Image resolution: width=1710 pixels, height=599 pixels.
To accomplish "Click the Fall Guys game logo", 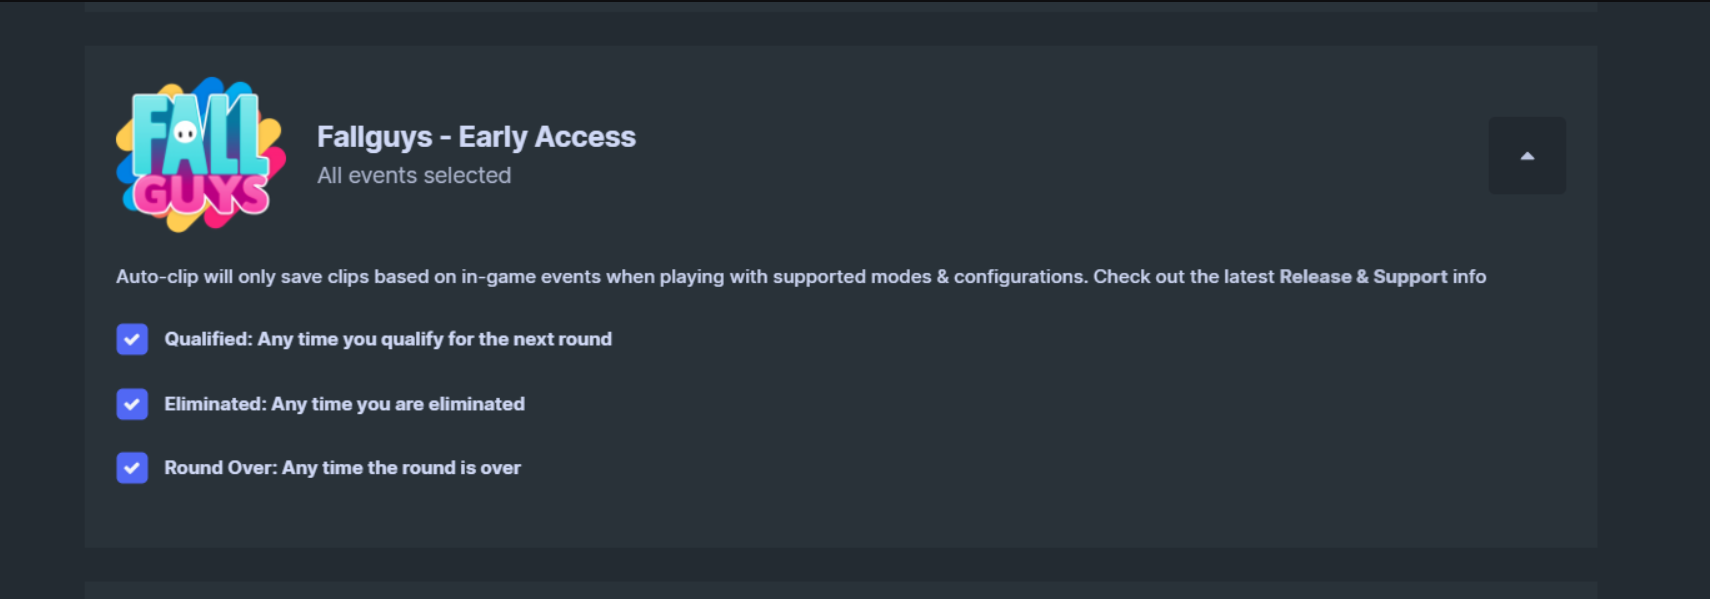I will tap(201, 154).
